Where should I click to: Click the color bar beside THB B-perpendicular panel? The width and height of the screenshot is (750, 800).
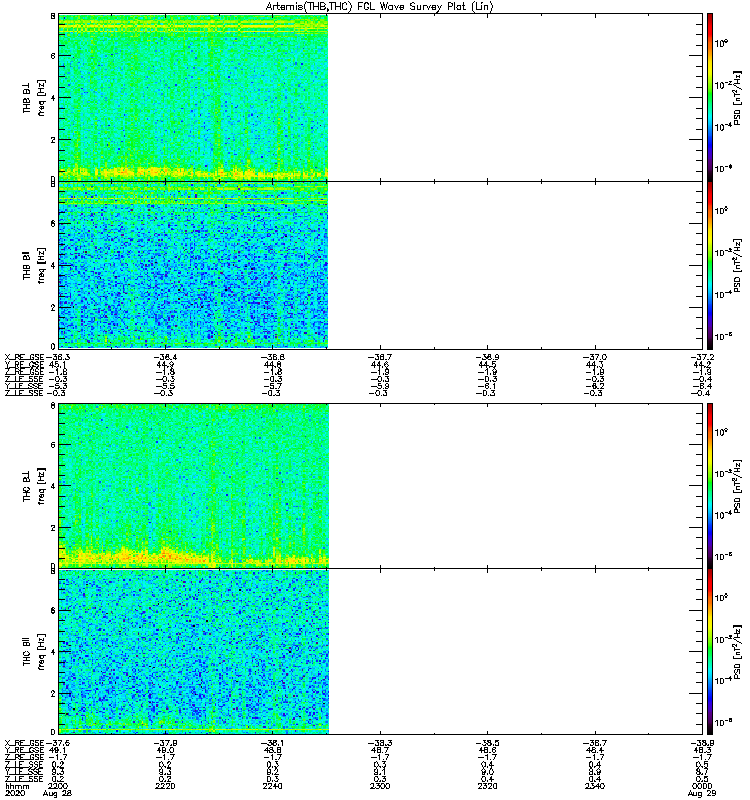(710, 97)
